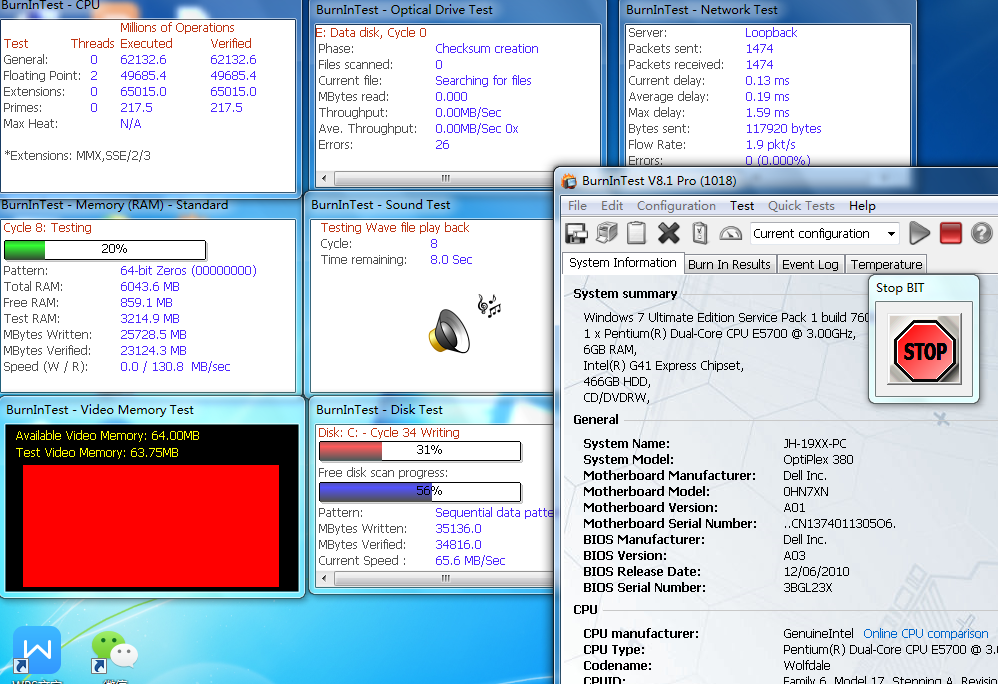
Task: Click '8.0 Sec' time remaining value
Action: pyautogui.click(x=451, y=260)
